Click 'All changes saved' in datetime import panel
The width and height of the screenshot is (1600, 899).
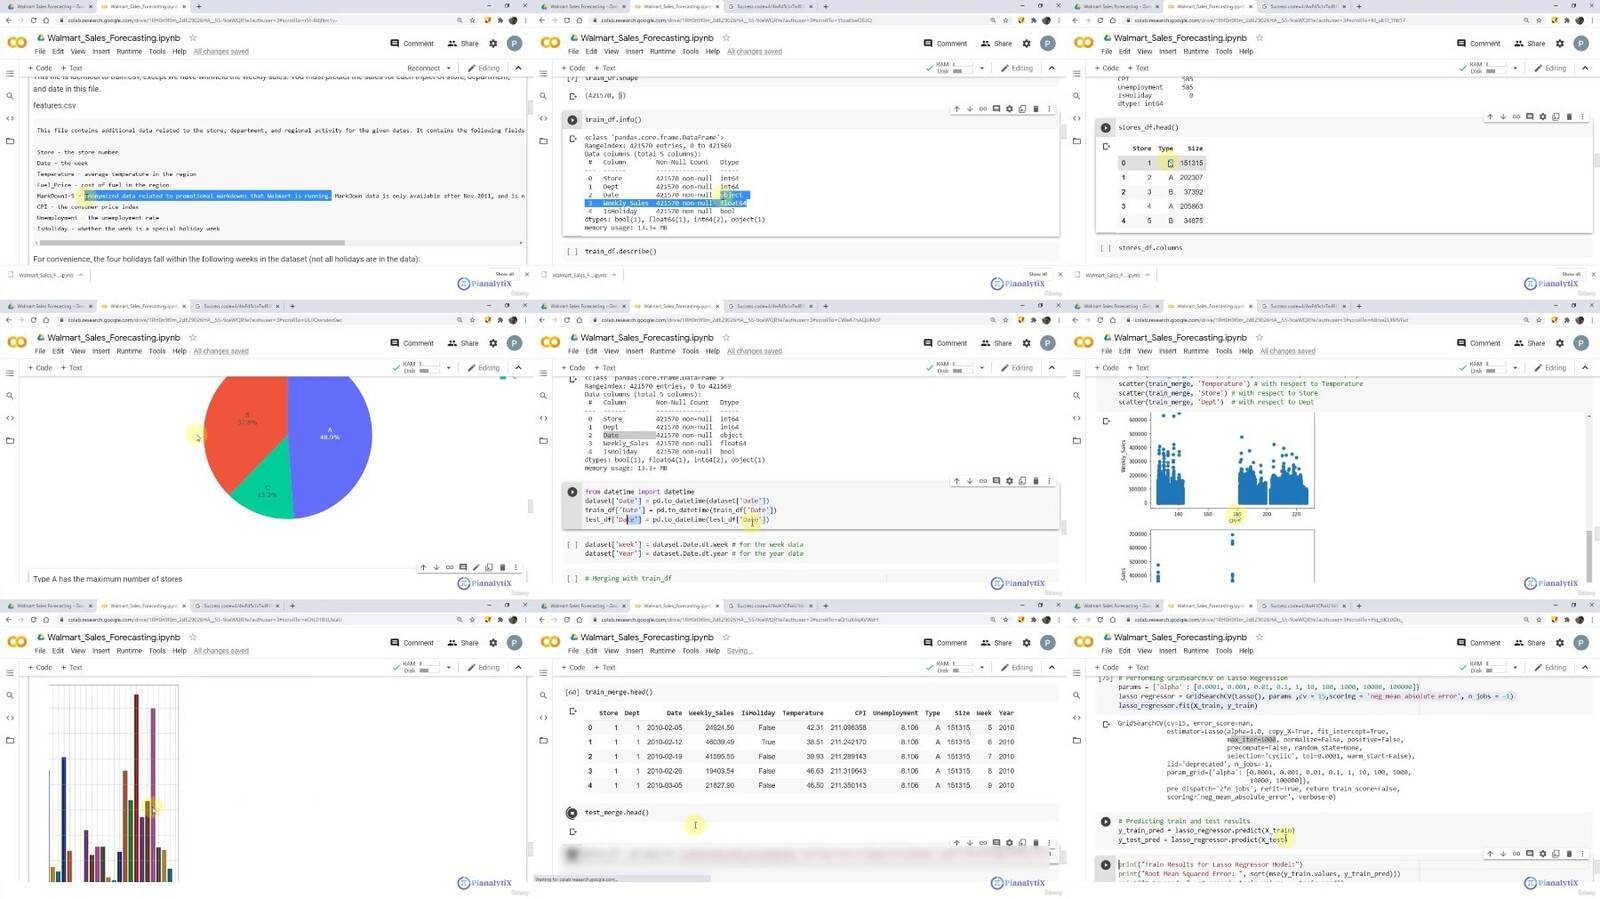coord(754,351)
